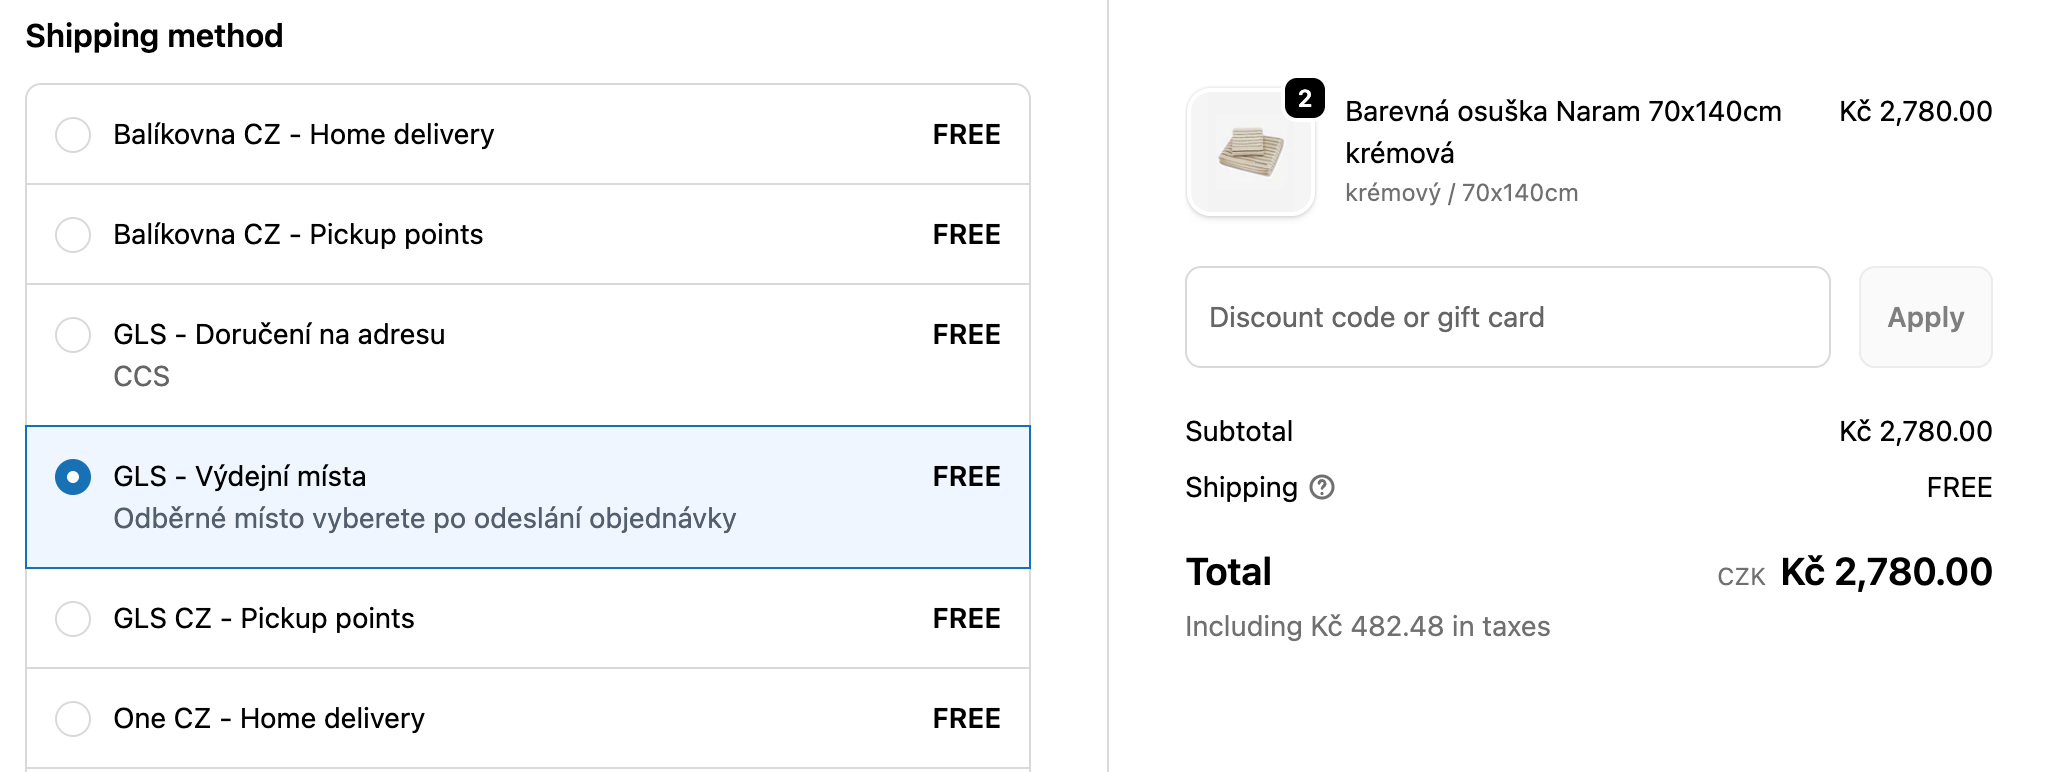Click the GLS CZ - Pickup points label
Image resolution: width=2054 pixels, height=772 pixels.
click(263, 618)
